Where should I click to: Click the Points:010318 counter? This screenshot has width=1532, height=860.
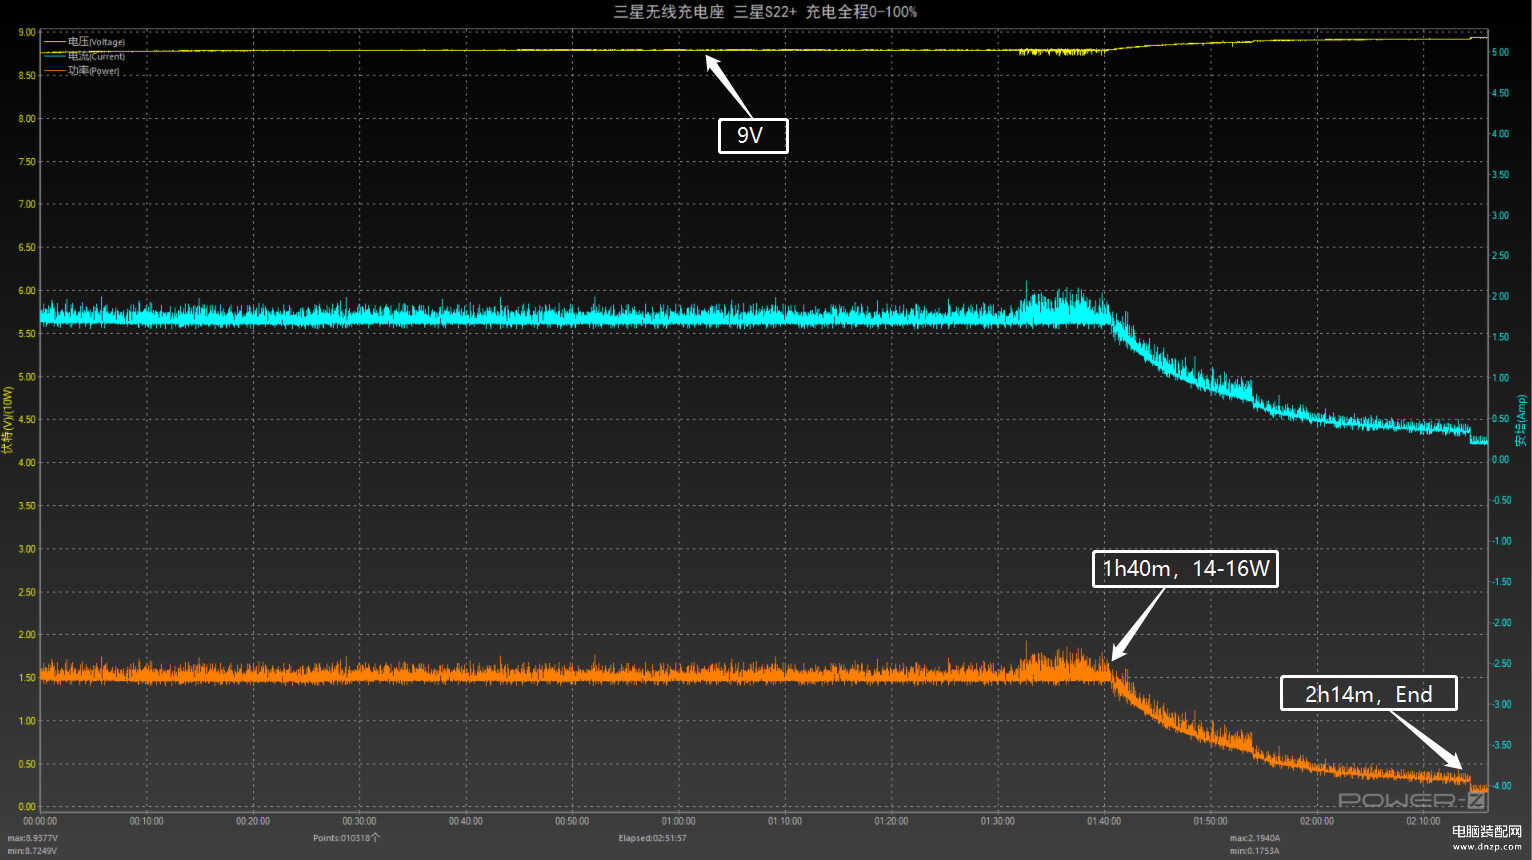click(x=346, y=838)
